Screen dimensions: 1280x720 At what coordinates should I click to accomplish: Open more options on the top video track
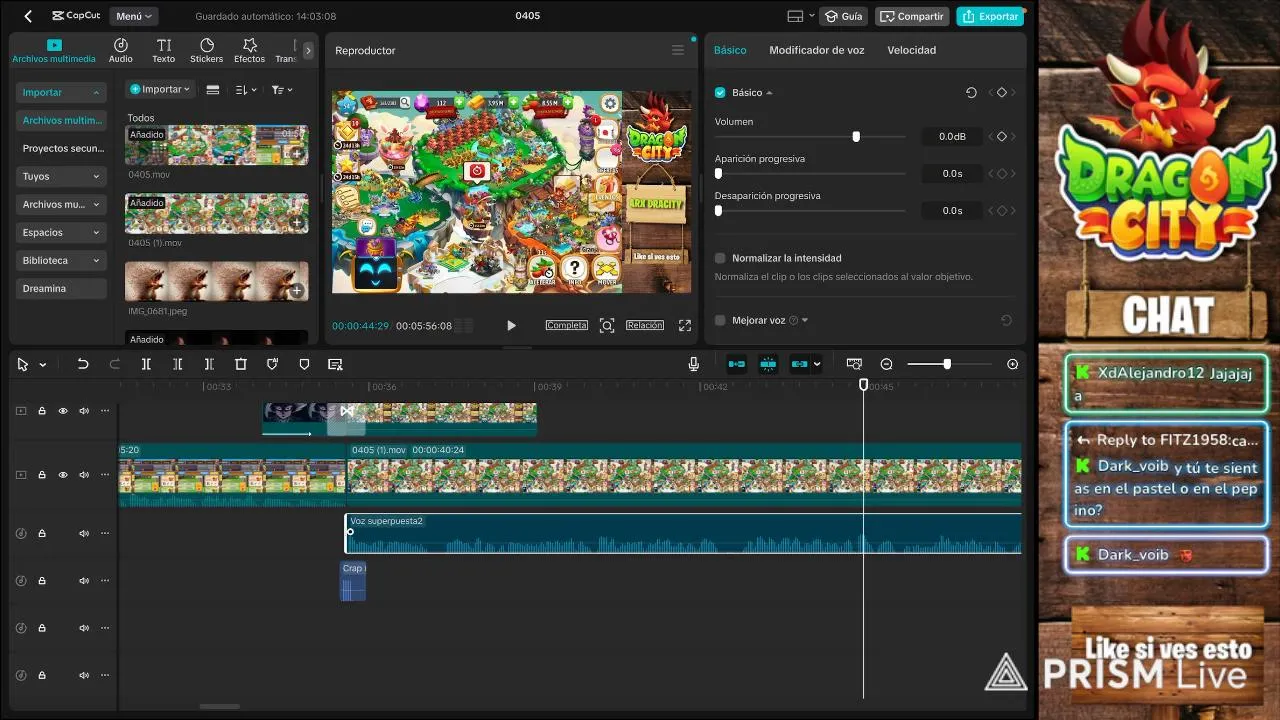(105, 410)
